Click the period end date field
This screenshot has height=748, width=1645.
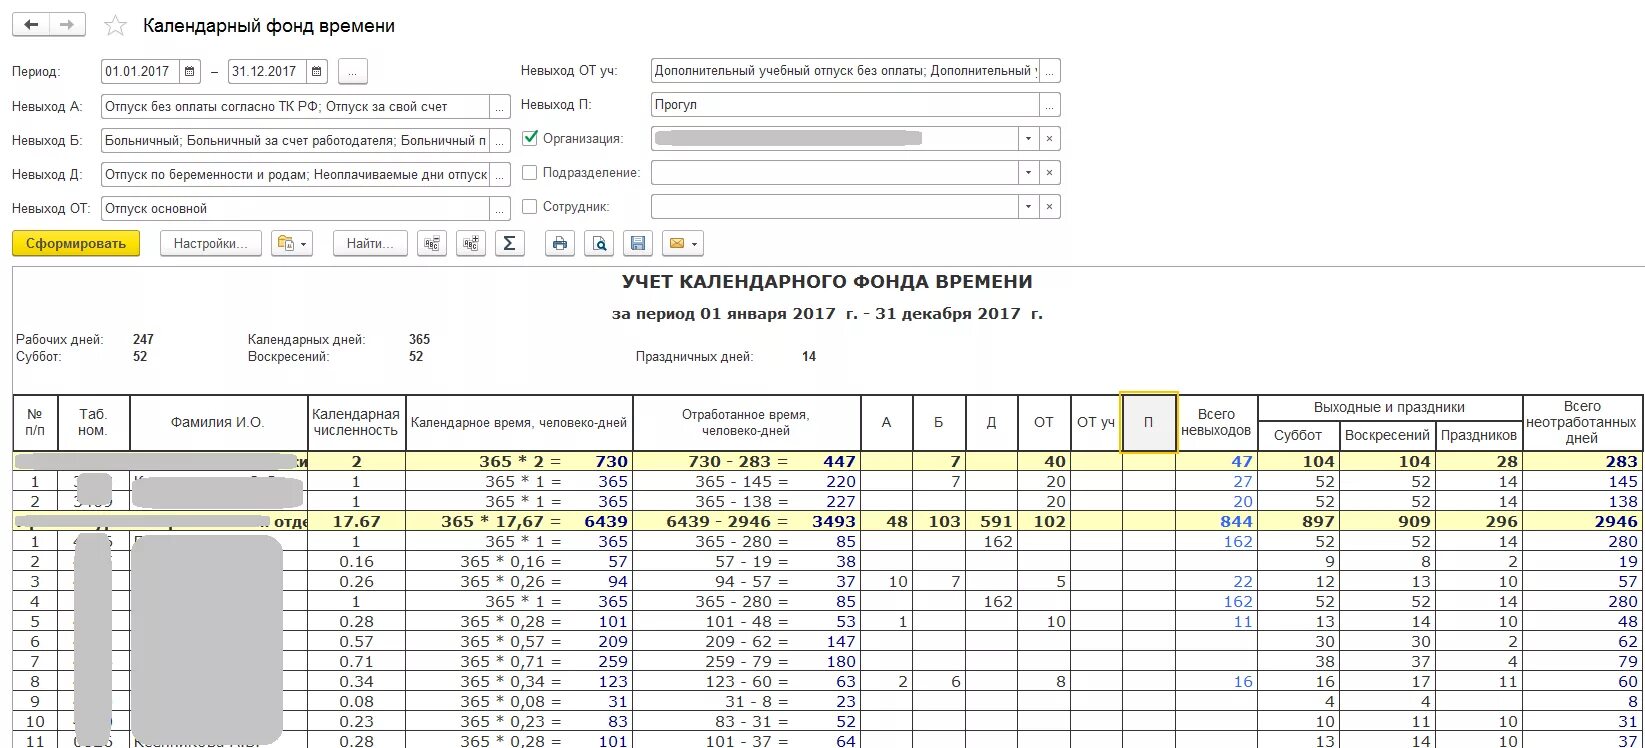(x=267, y=71)
